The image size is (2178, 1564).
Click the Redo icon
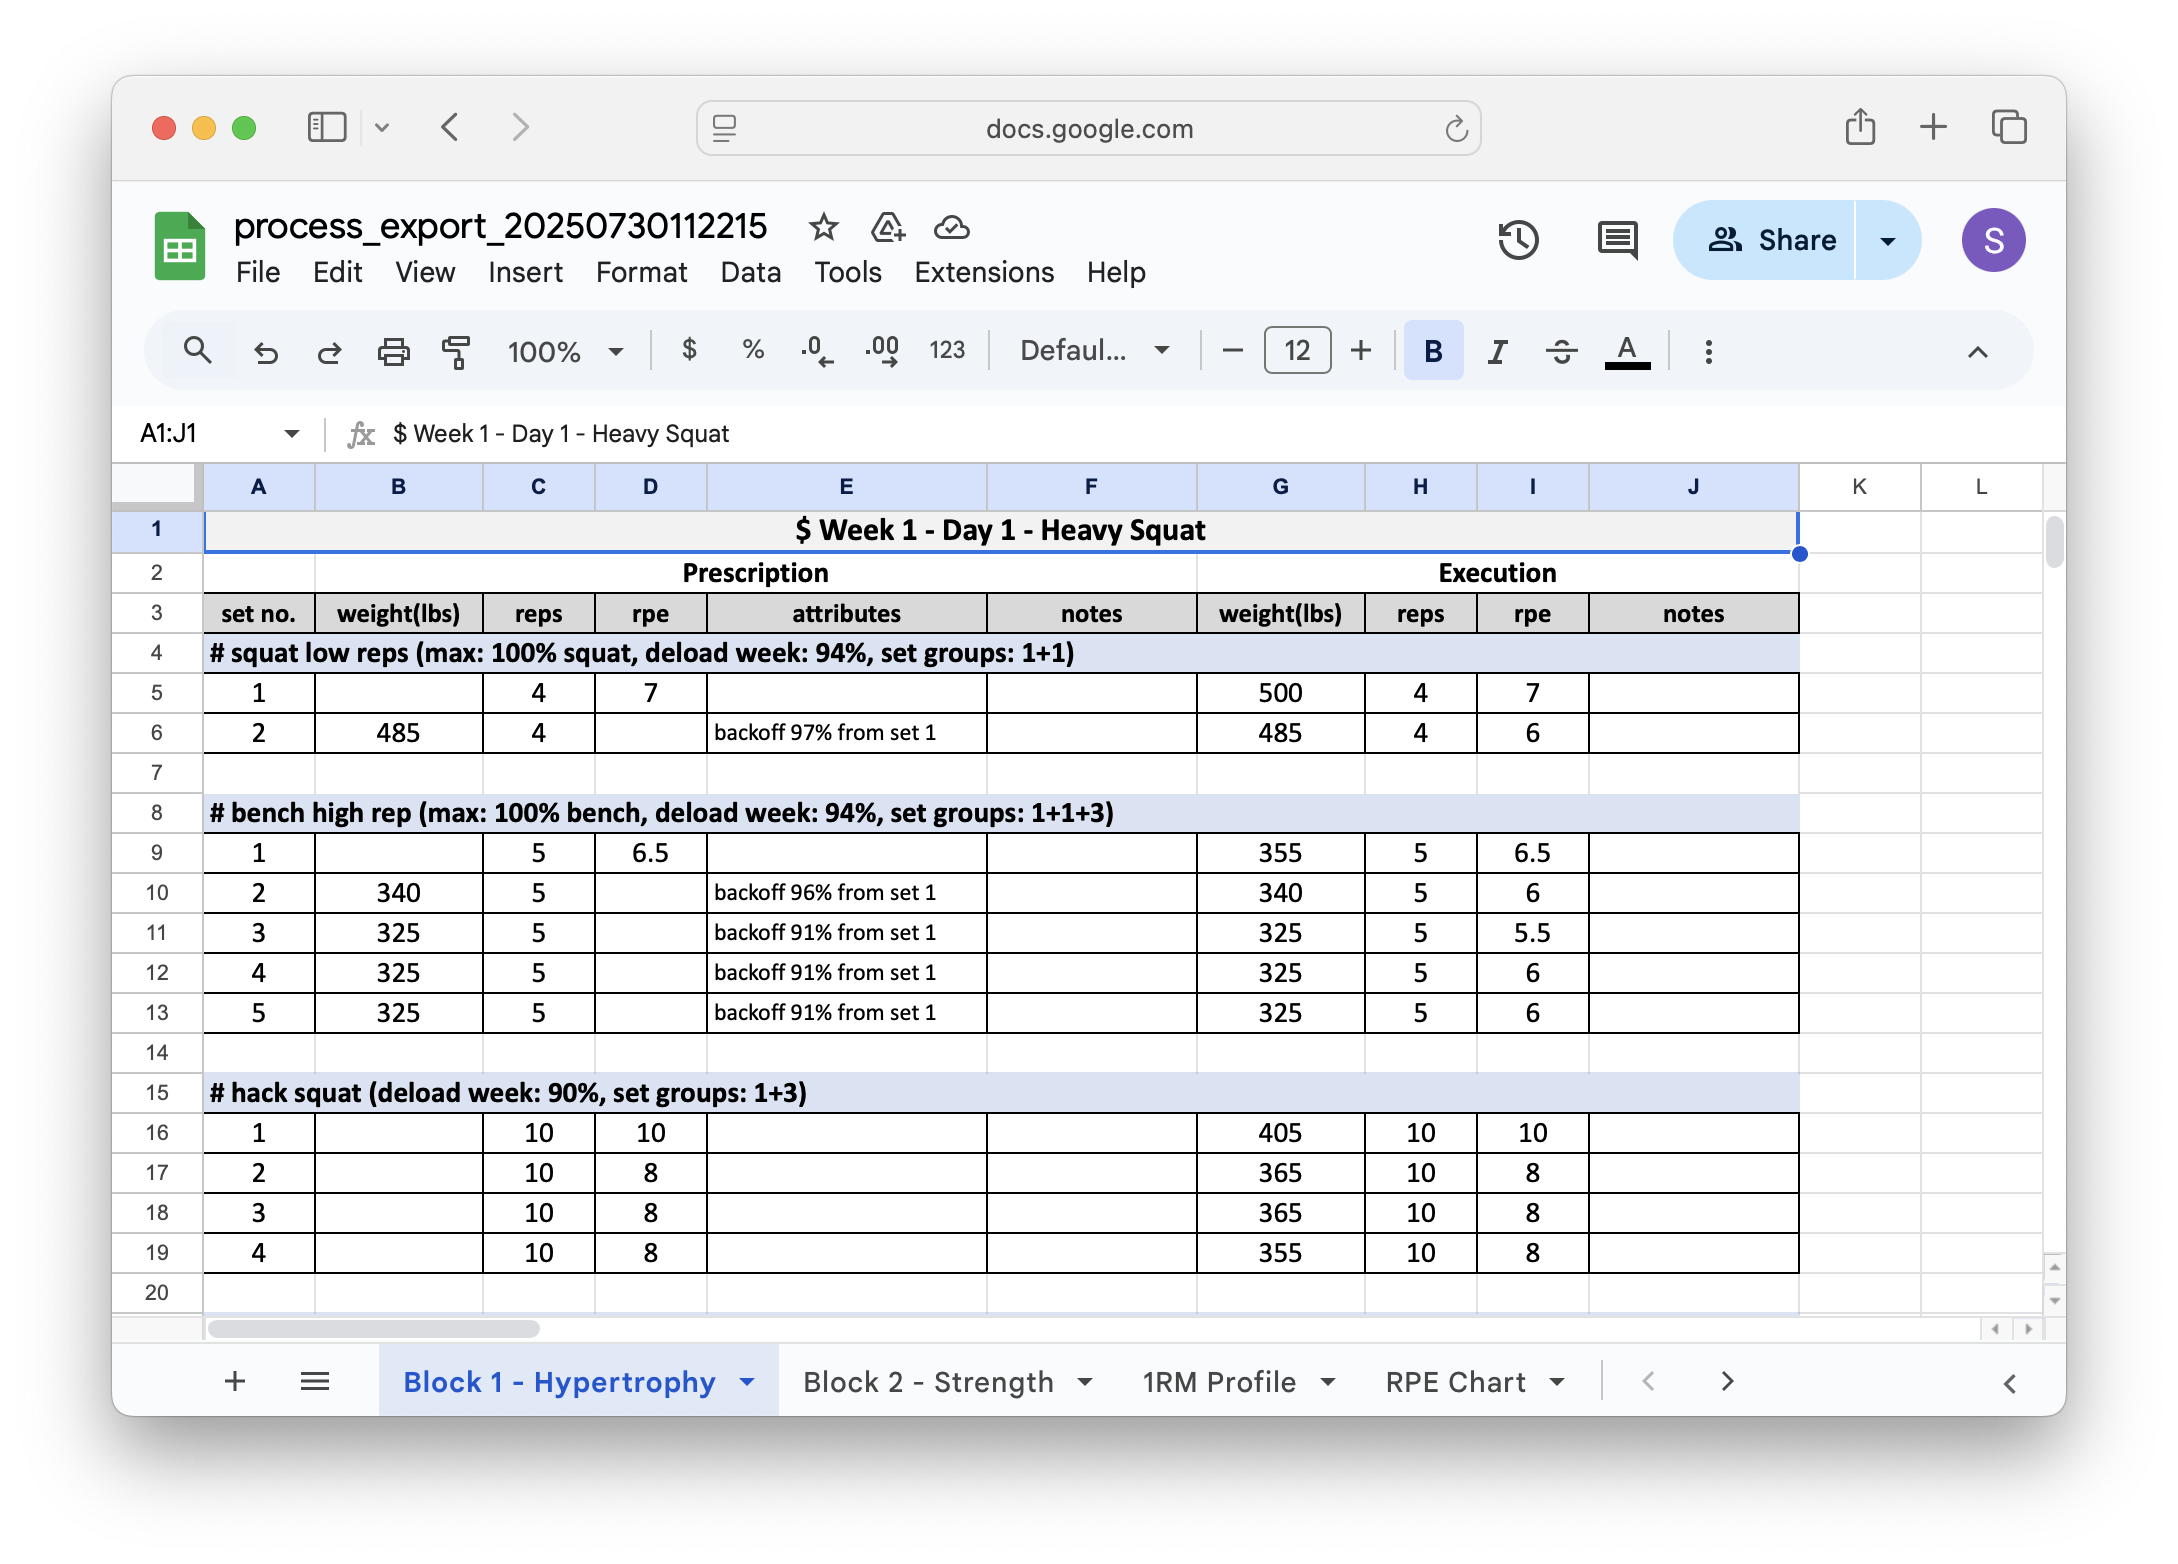(x=329, y=351)
